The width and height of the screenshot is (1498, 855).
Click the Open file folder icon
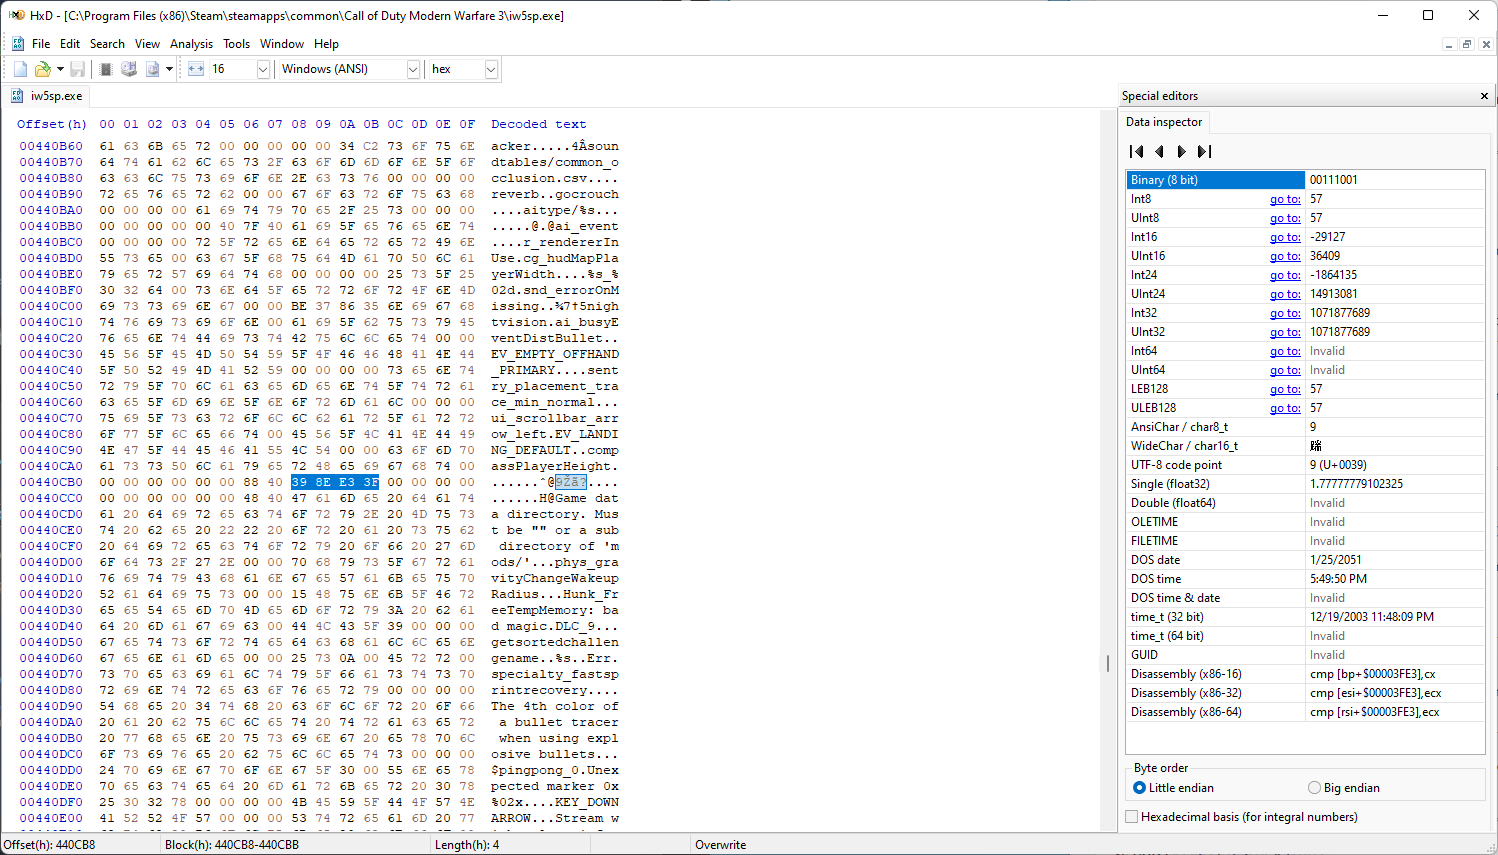(x=42, y=69)
